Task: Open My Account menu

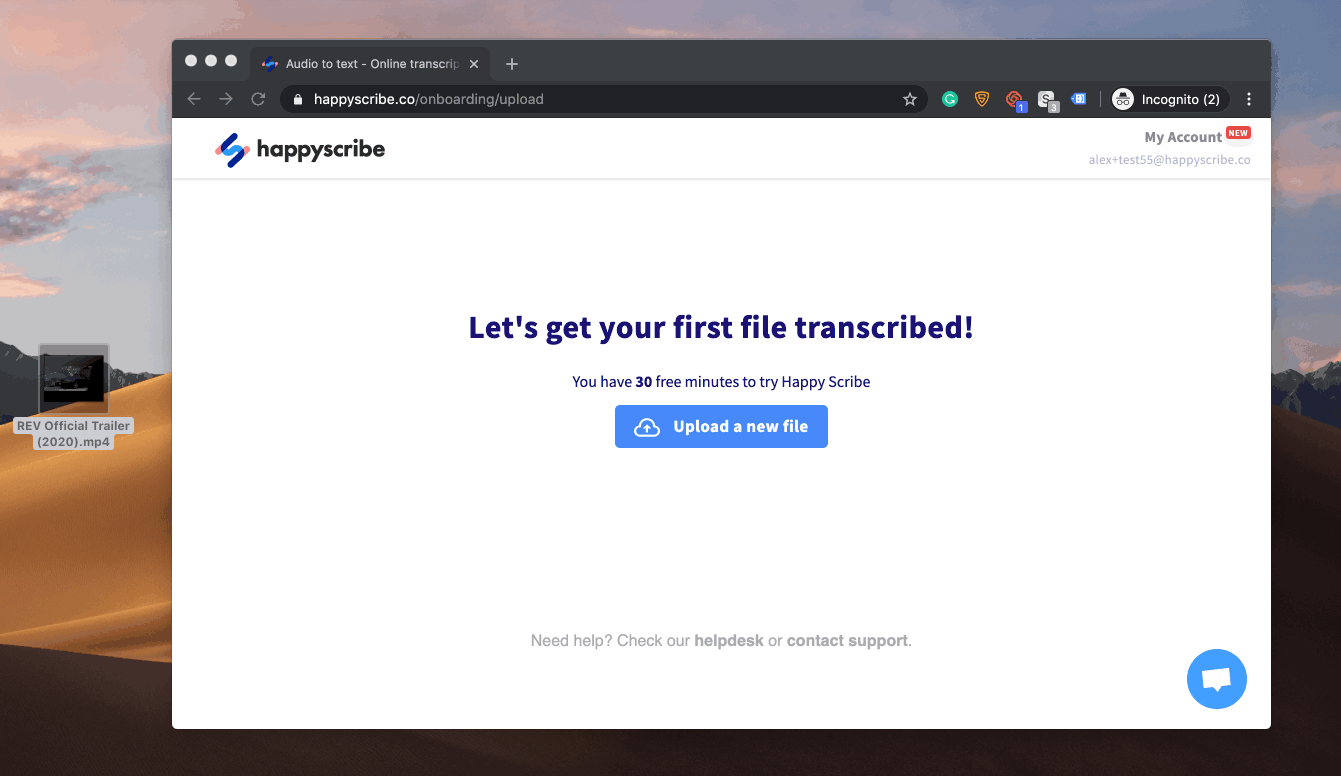Action: click(x=1183, y=137)
